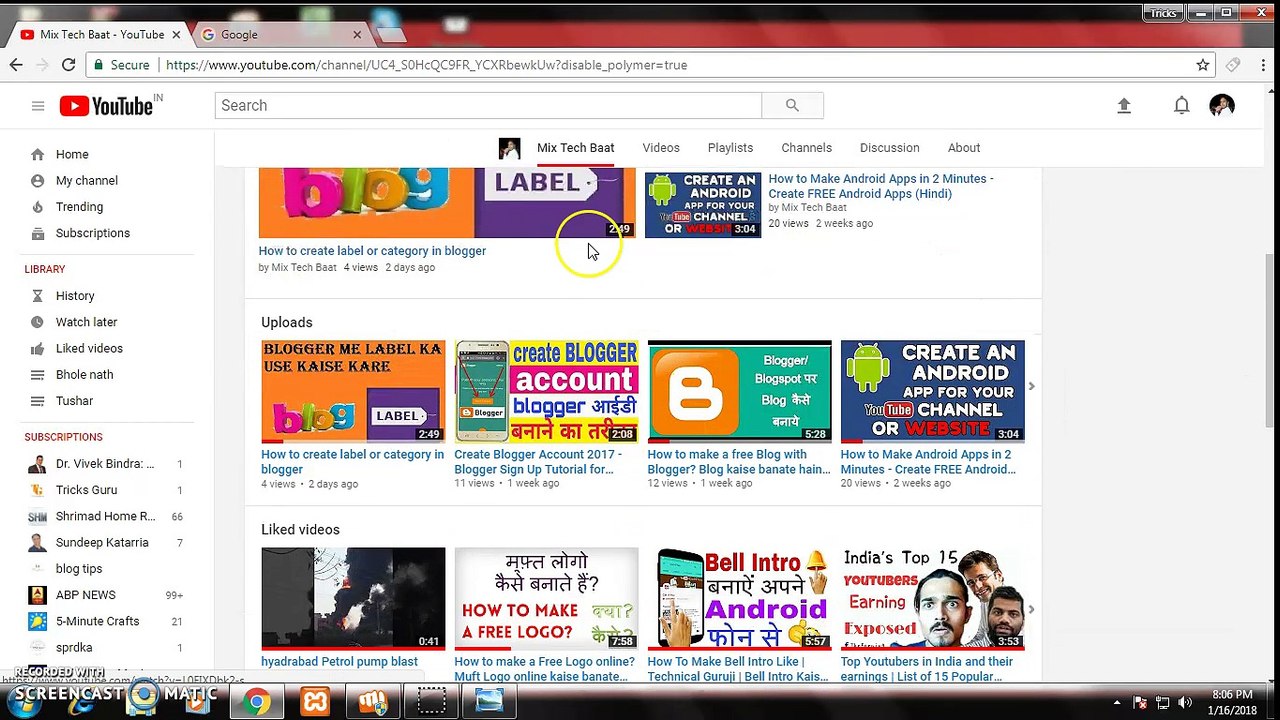Open the picture viewer taskbar icon
This screenshot has width=1280, height=720.
pyautogui.click(x=489, y=702)
